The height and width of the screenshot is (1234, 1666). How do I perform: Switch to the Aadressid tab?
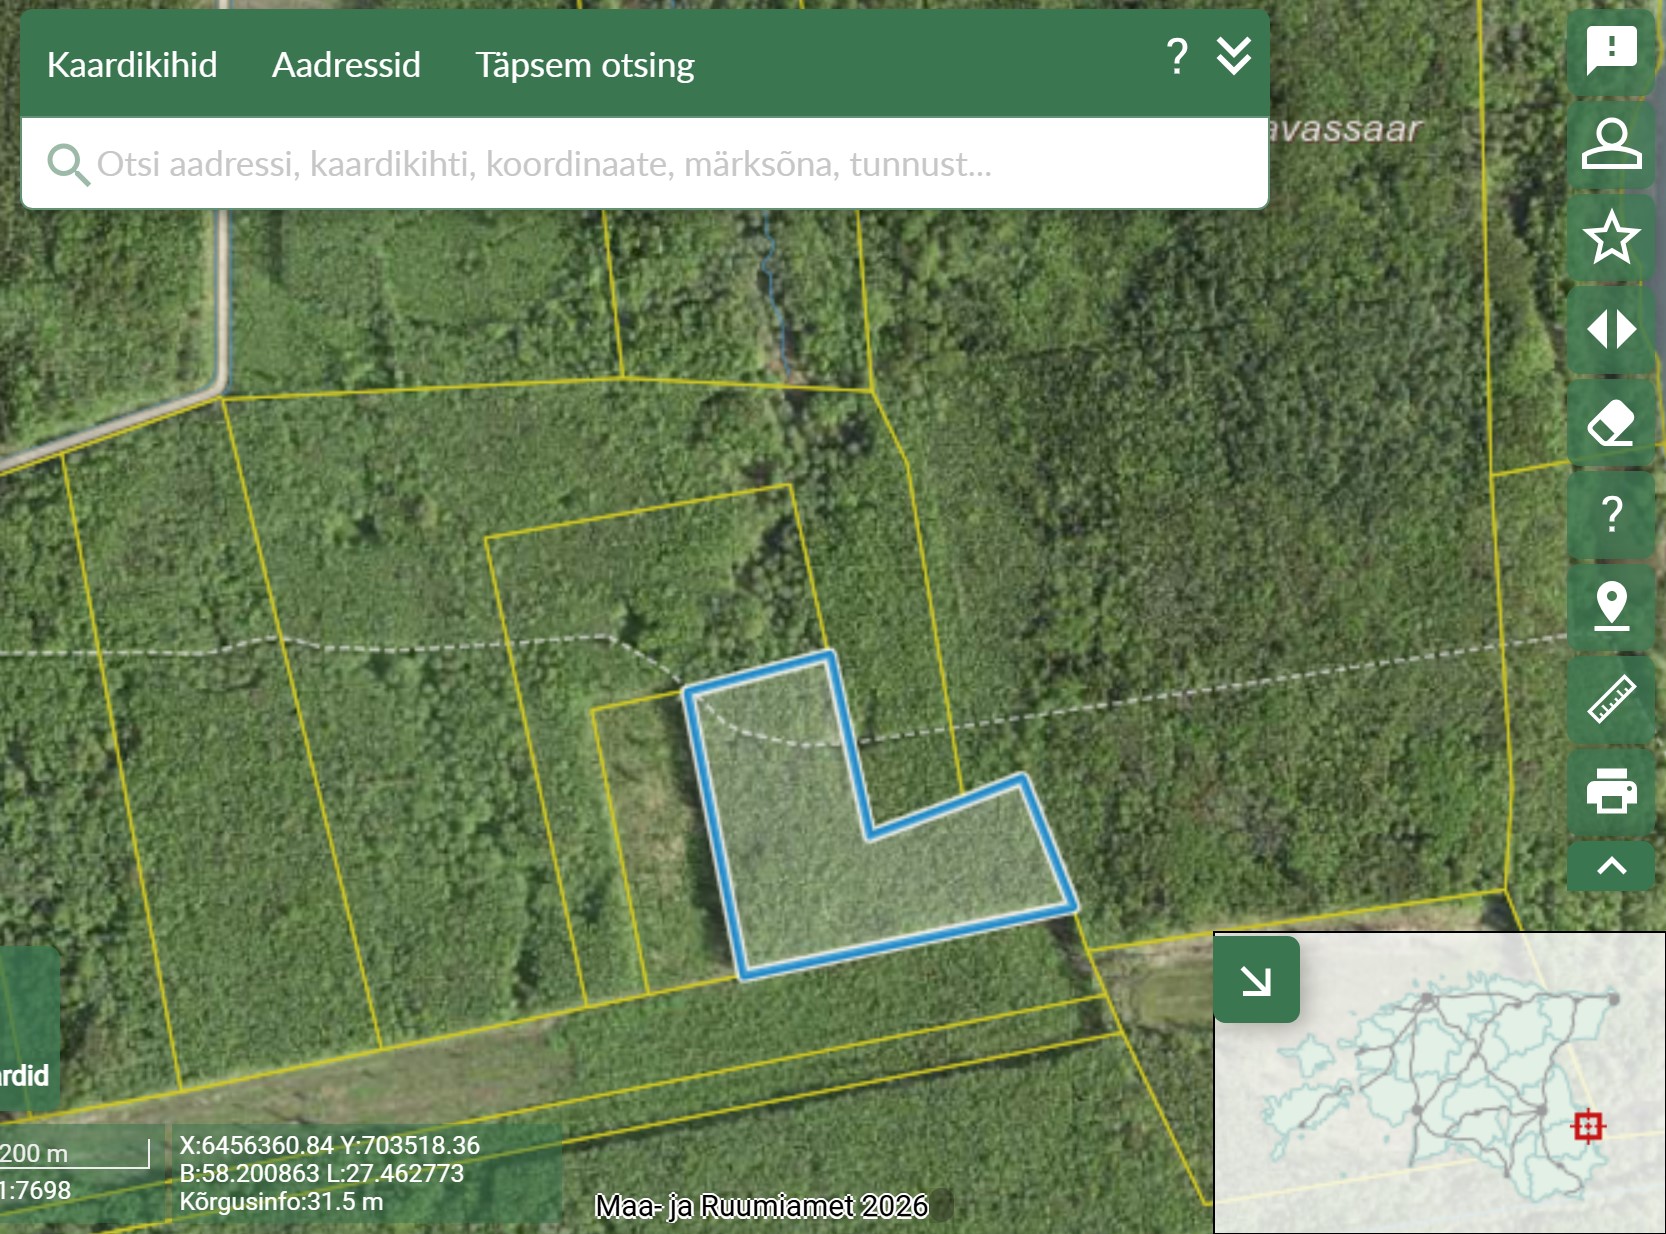(x=346, y=65)
